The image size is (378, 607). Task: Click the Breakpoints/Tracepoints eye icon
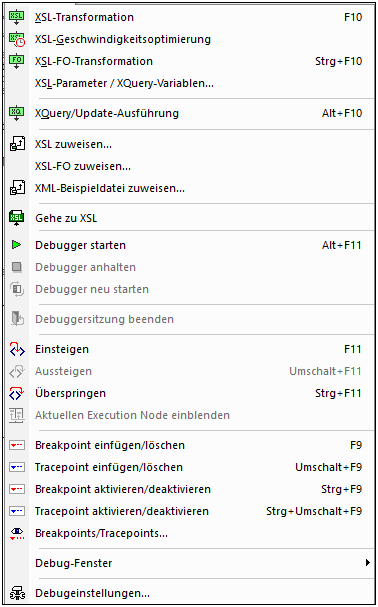tap(17, 533)
